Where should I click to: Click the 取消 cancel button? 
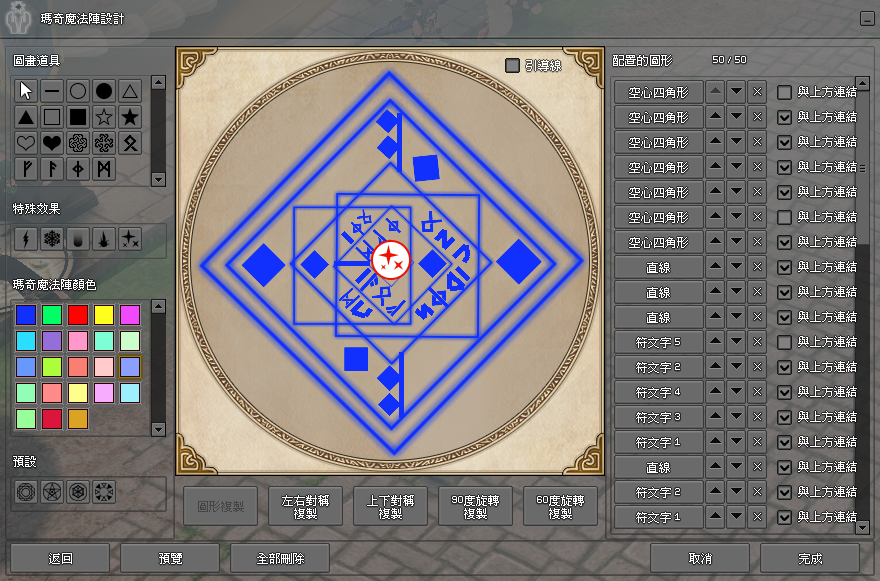click(x=700, y=558)
